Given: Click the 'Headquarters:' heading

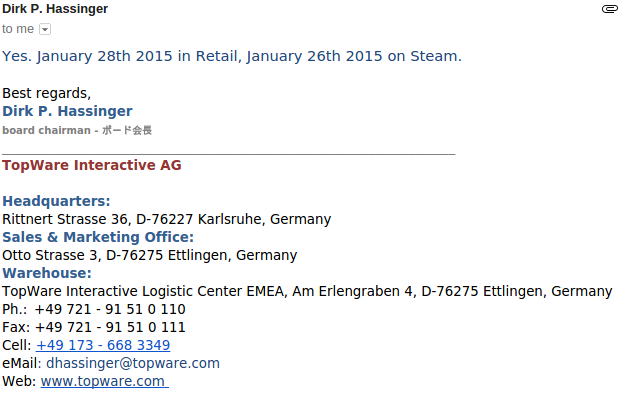Looking at the screenshot, I should [56, 201].
